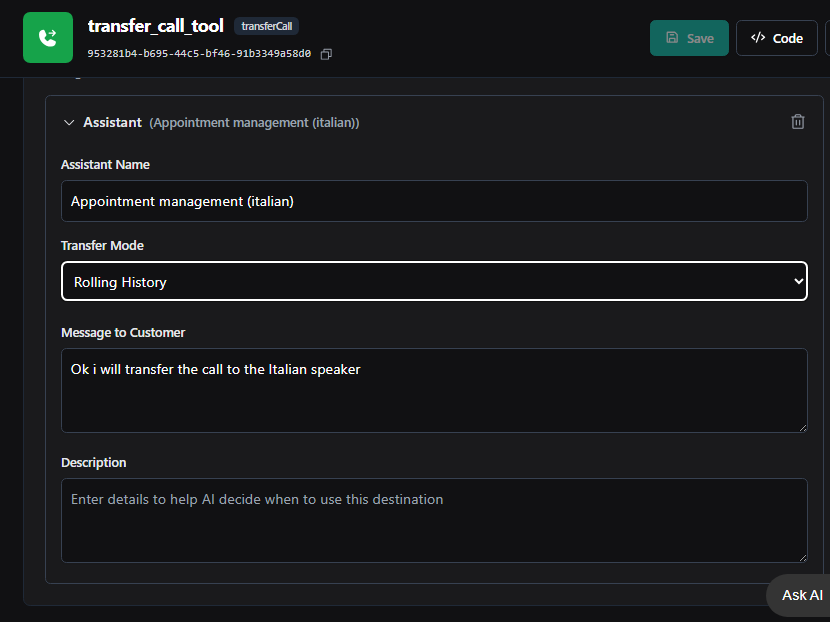Click the Description box resize handle
The height and width of the screenshot is (622, 830).
pos(801,556)
